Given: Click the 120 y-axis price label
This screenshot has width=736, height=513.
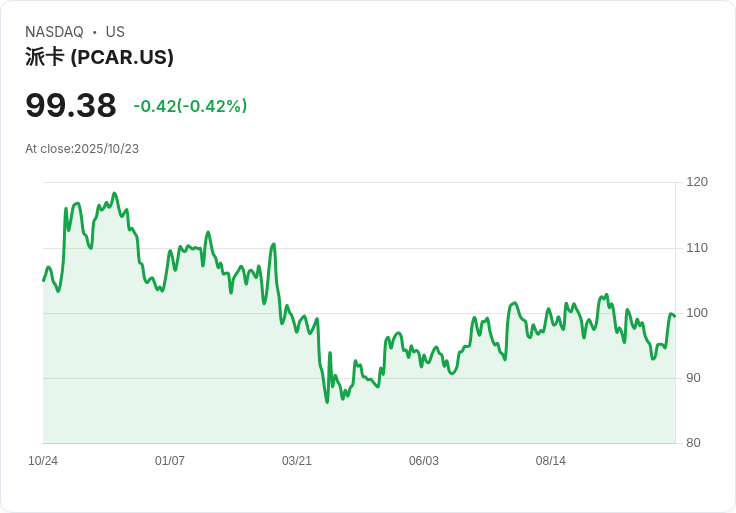Looking at the screenshot, I should (x=697, y=182).
